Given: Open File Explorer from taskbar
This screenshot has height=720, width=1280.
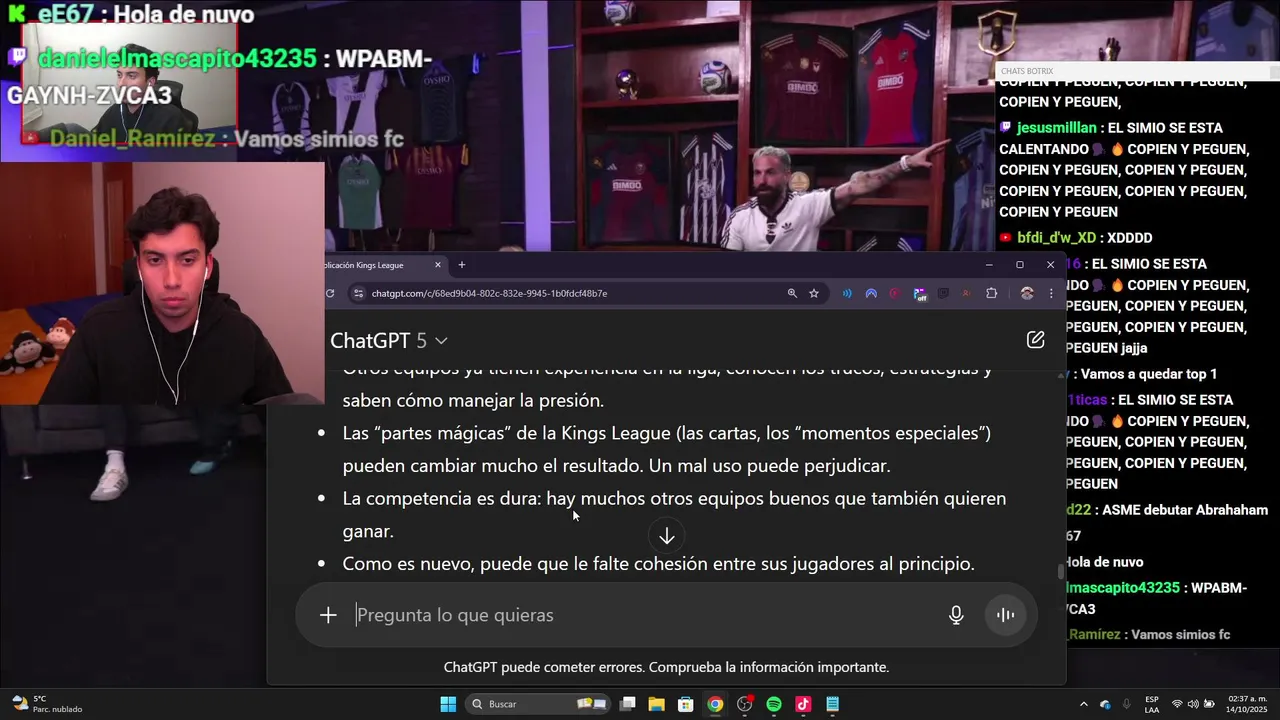Looking at the screenshot, I should (x=657, y=704).
